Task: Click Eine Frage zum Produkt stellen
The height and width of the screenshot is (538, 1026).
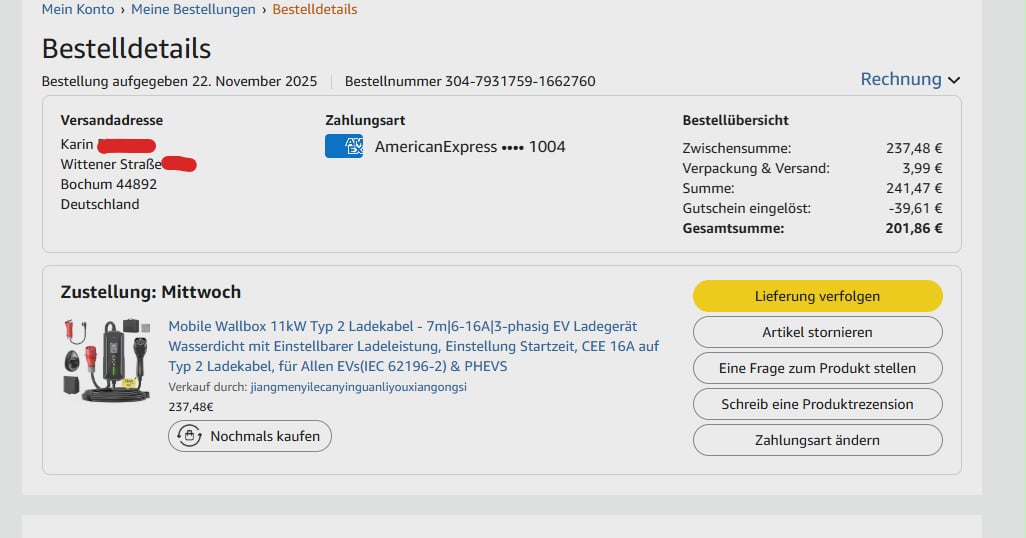Action: pos(817,368)
